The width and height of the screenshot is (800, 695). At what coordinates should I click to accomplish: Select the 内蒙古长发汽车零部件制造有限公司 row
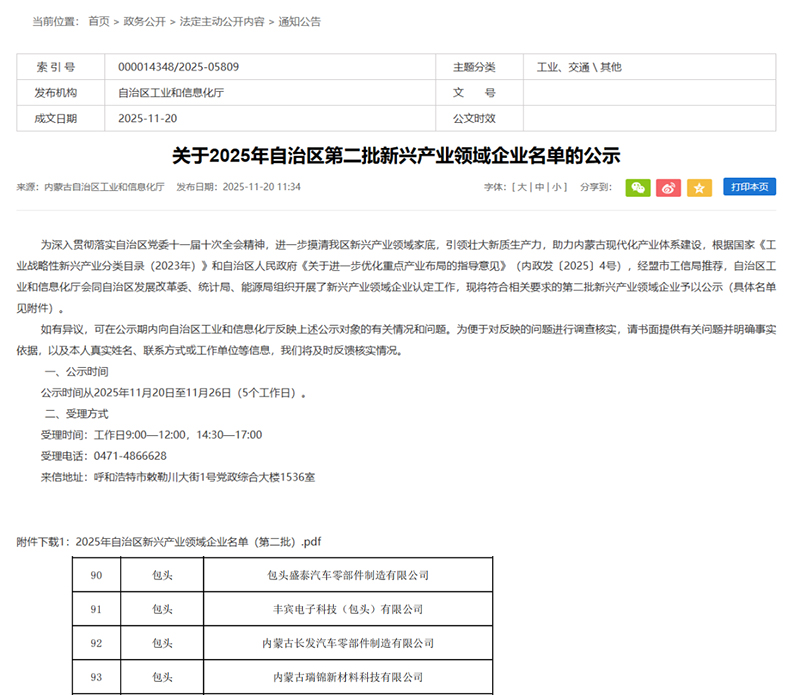tap(347, 643)
